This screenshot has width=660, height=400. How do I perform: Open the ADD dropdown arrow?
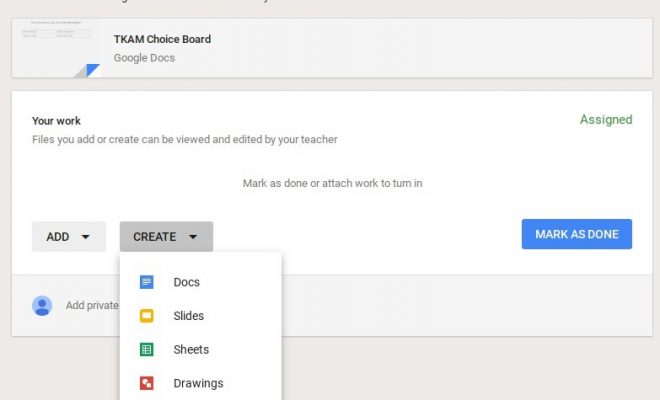(85, 237)
